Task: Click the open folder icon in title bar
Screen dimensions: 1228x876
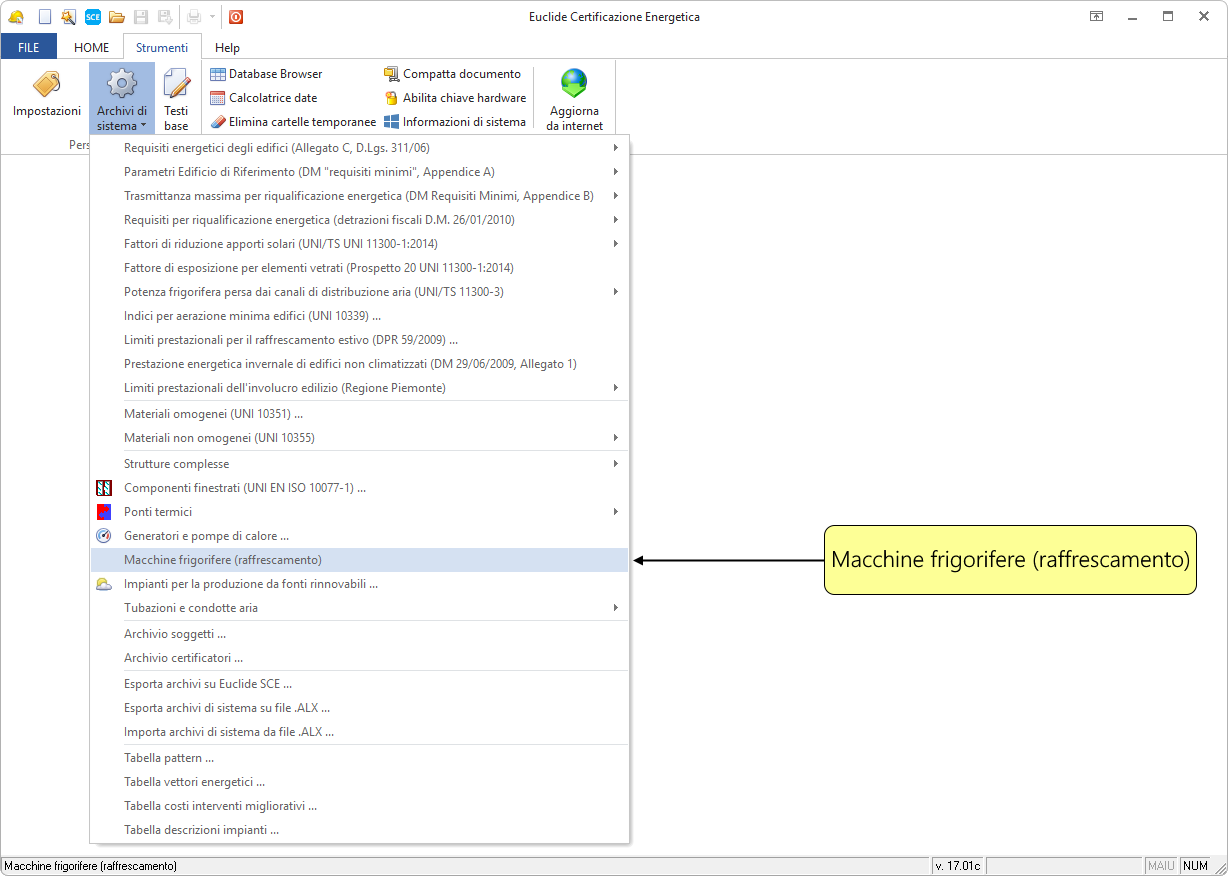Action: 117,17
